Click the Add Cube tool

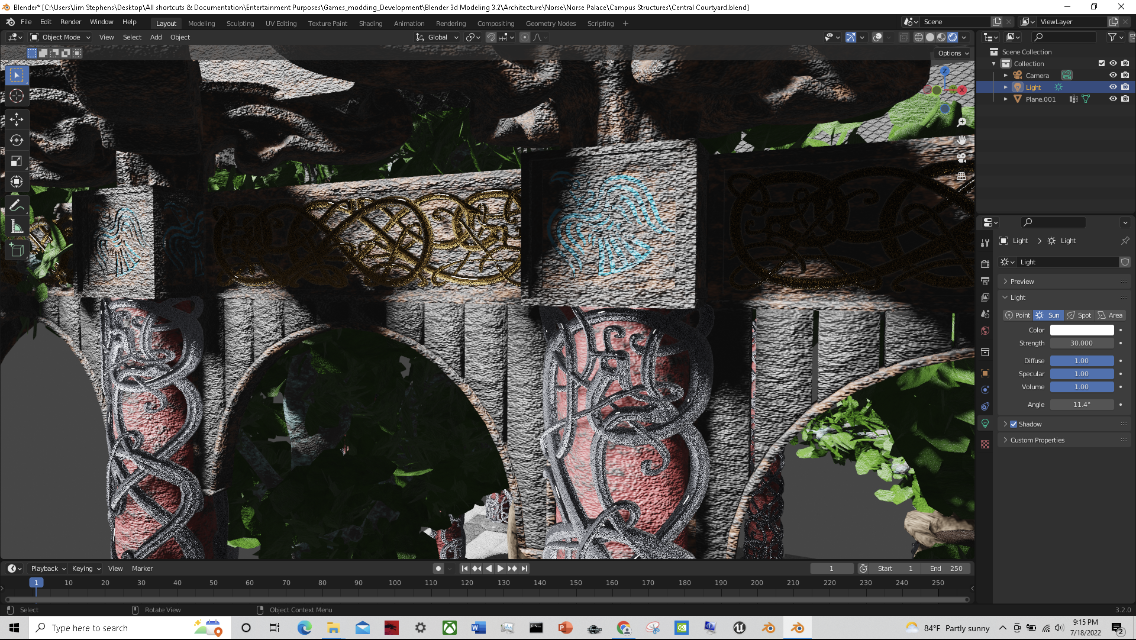pyautogui.click(x=17, y=249)
